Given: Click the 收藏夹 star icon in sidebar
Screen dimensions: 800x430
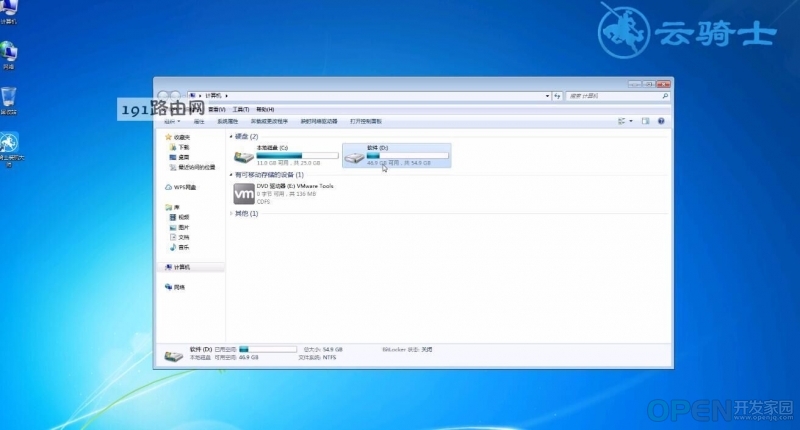Looking at the screenshot, I should pos(168,137).
